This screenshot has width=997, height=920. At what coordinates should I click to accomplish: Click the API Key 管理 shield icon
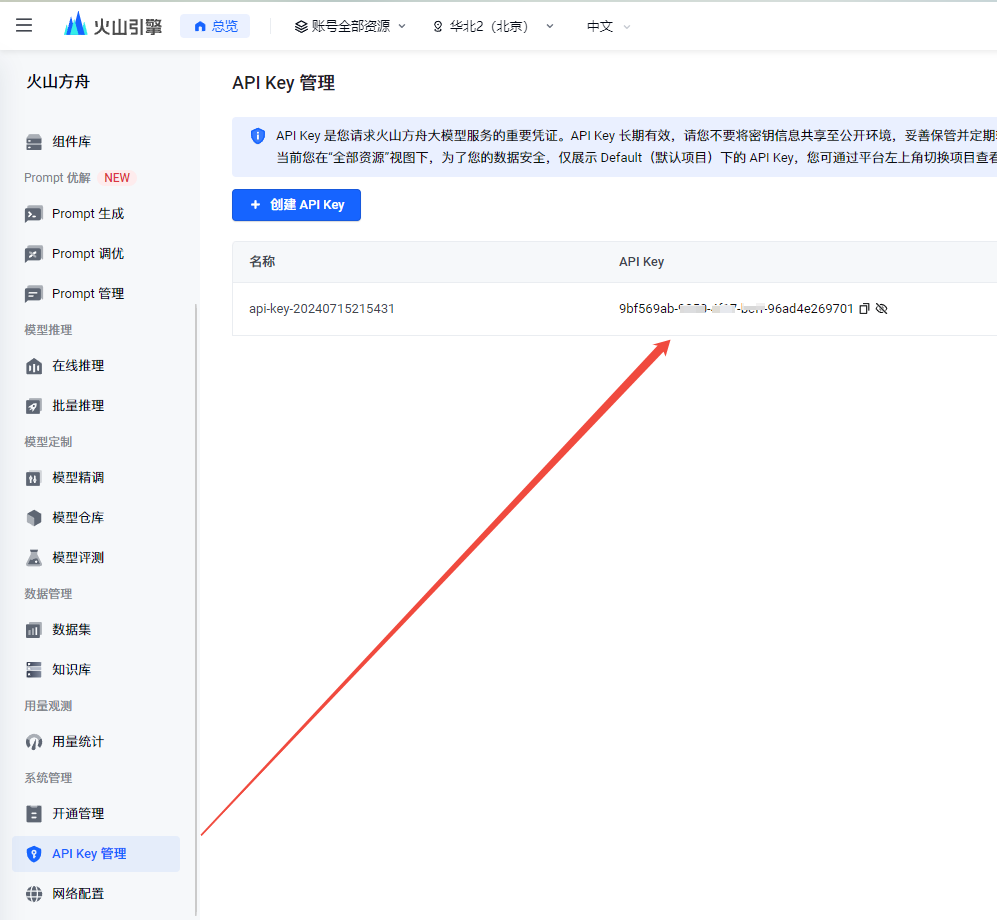(34, 854)
